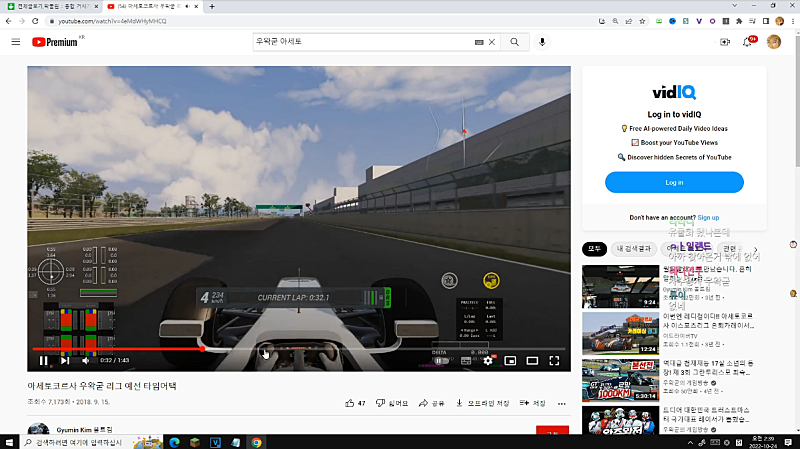Open the 1000KM video thumbnail lasting 5:30:14
Screen dimensions: 800x449
[620, 380]
